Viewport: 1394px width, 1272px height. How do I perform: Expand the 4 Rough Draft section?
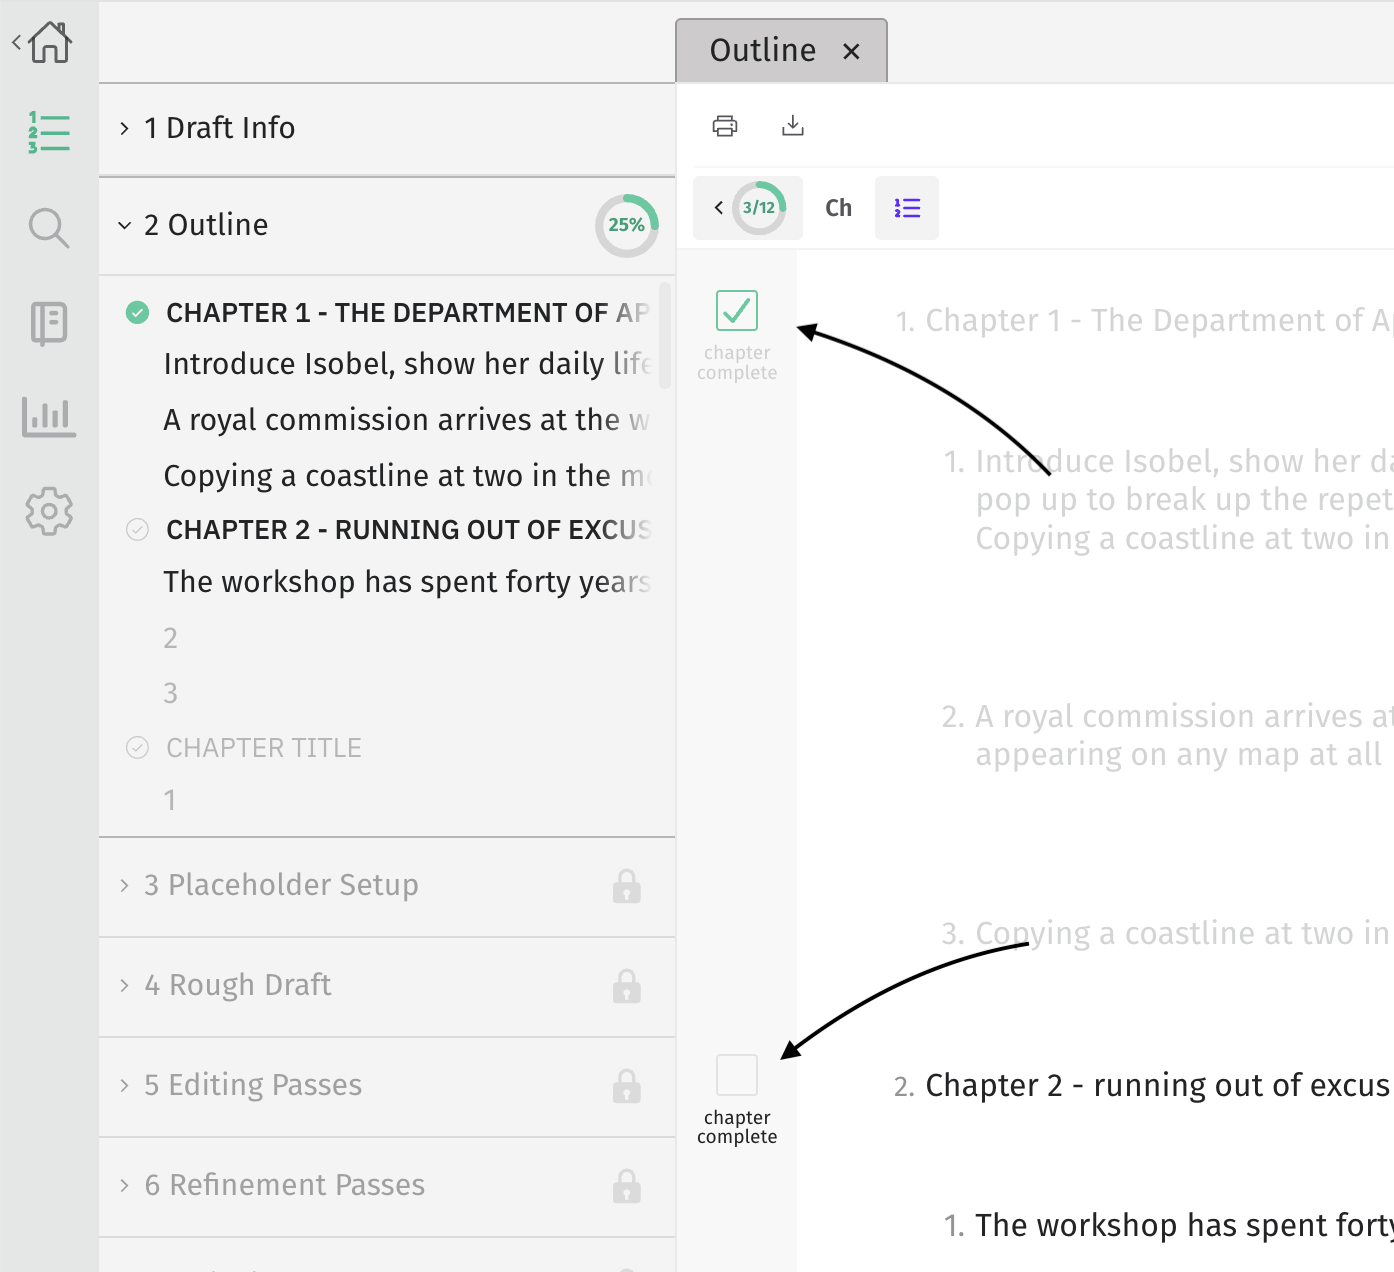[x=387, y=986]
